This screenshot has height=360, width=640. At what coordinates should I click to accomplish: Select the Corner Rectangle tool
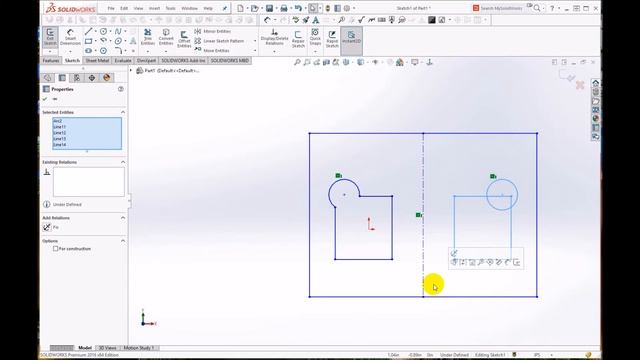point(88,41)
